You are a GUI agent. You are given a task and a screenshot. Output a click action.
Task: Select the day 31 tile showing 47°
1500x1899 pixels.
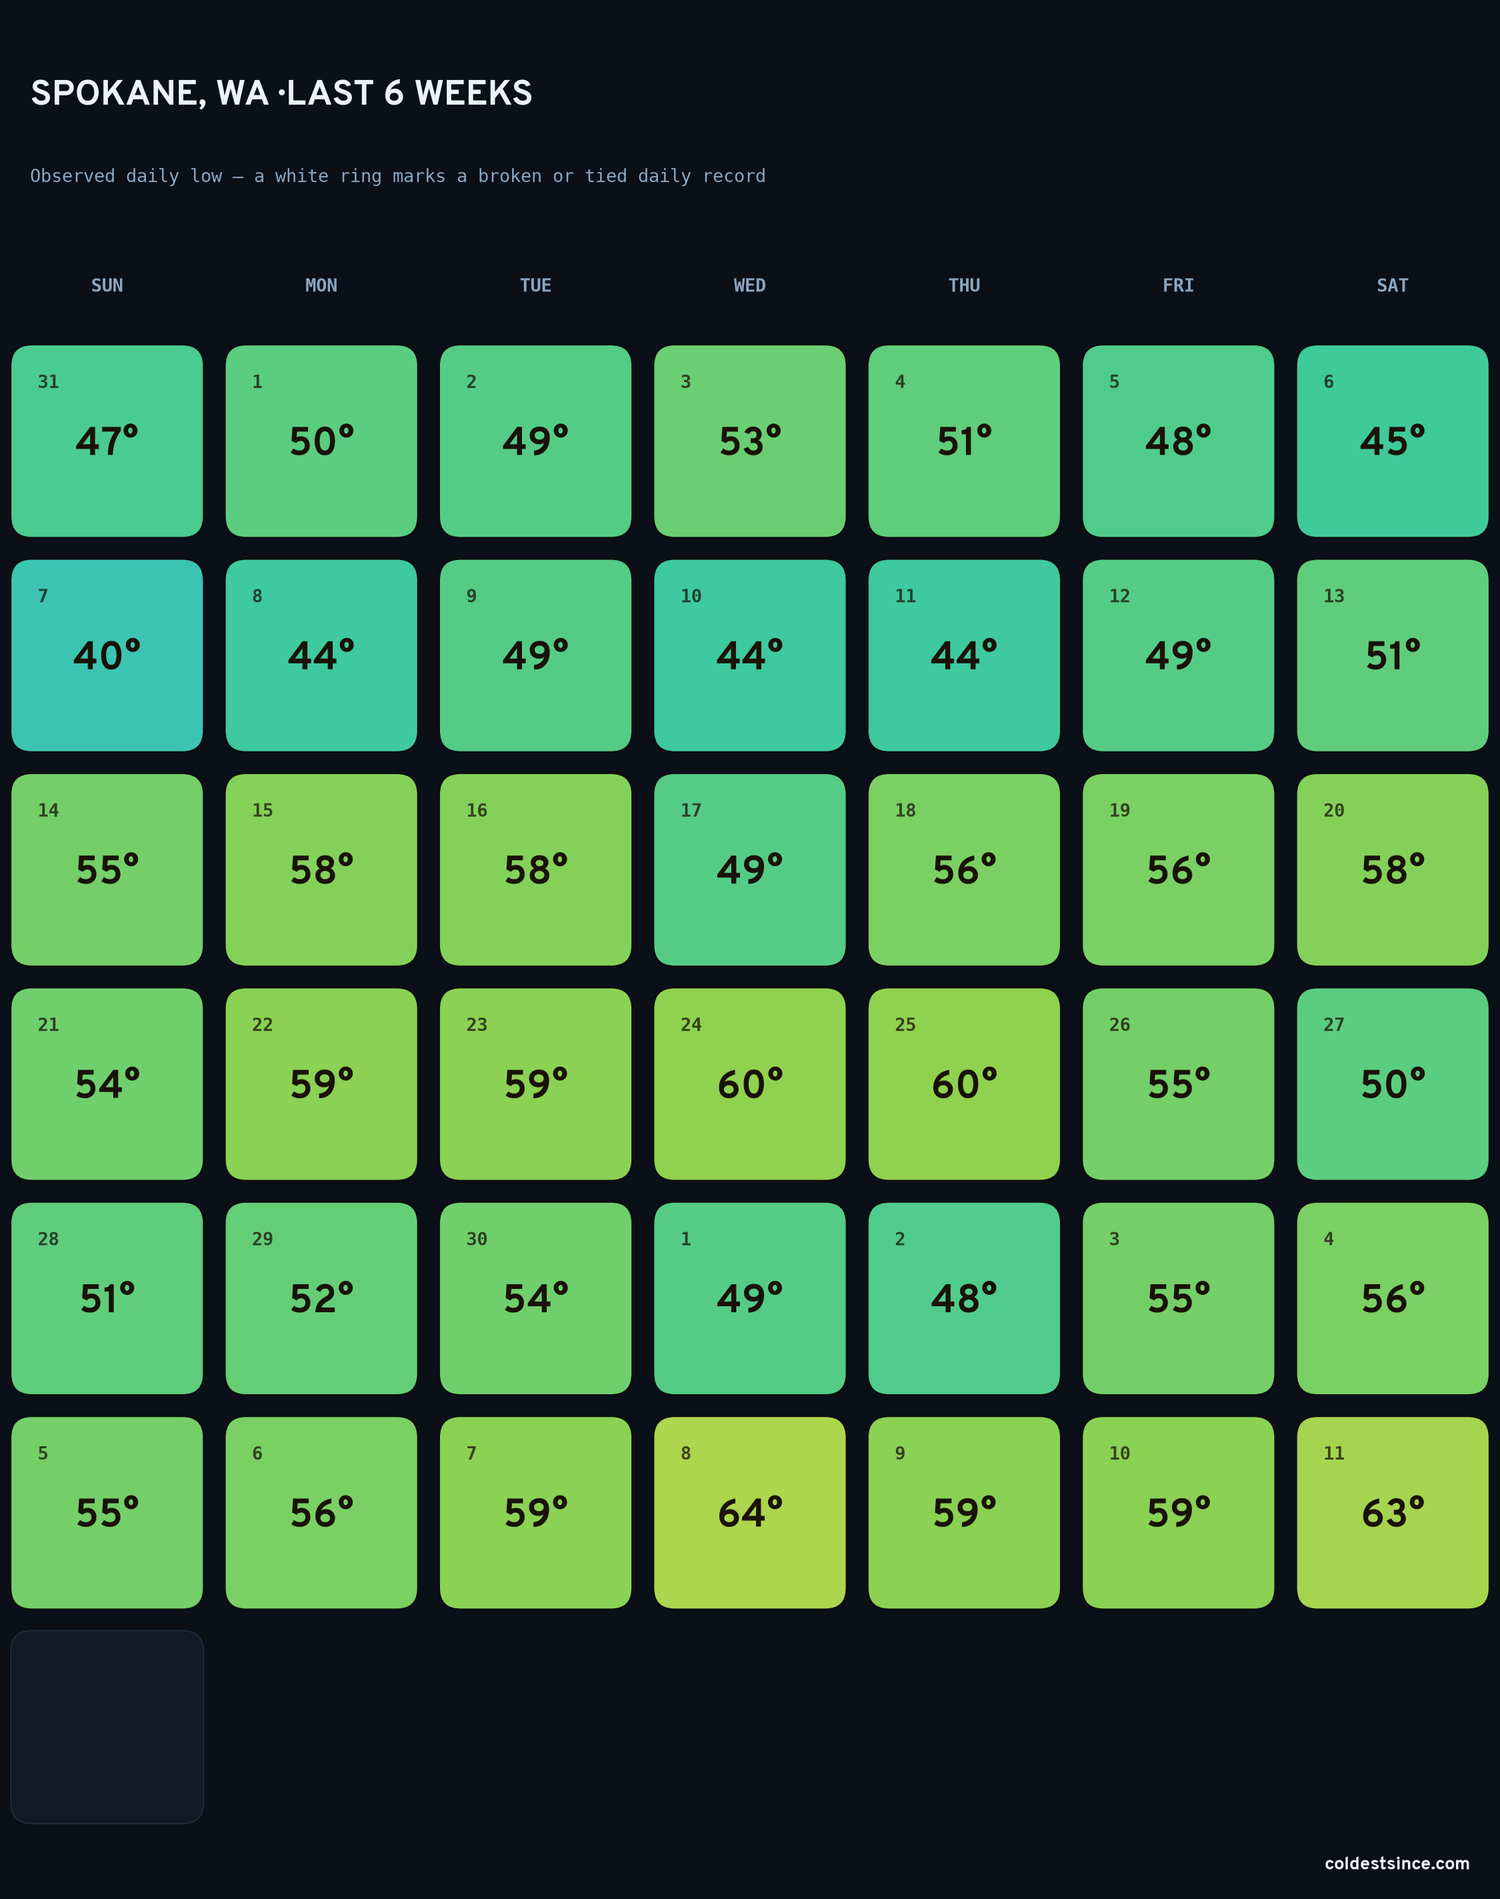coord(107,441)
